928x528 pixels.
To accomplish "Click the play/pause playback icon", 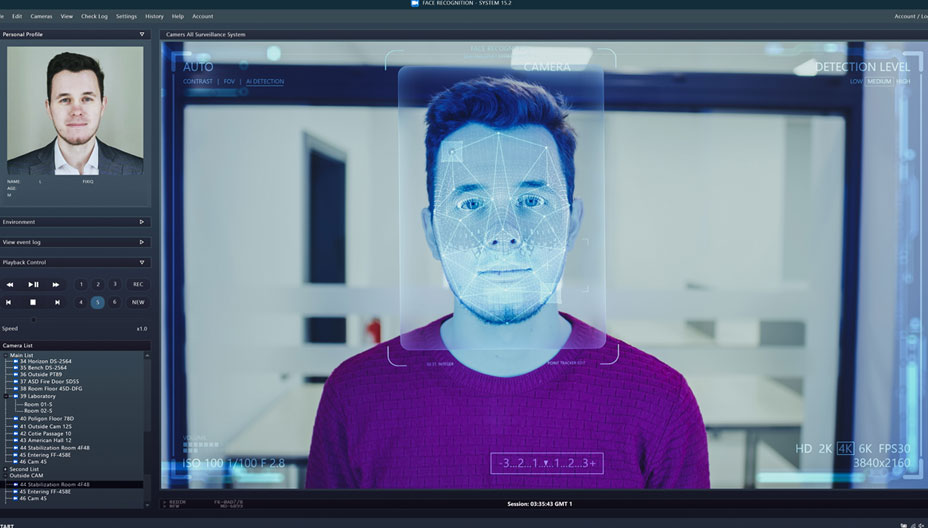I will tap(33, 285).
